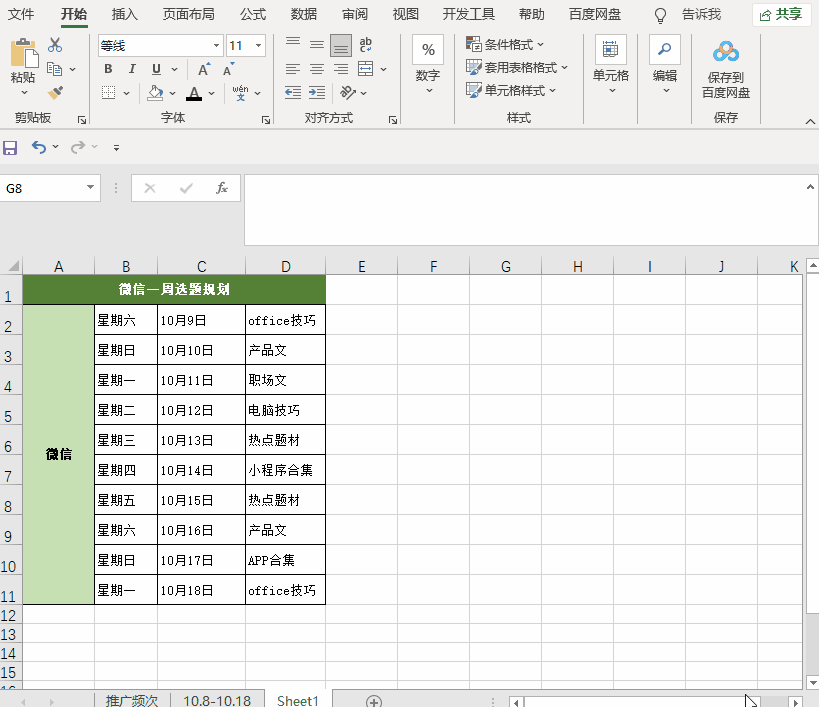The width and height of the screenshot is (819, 707).
Task: Open the Cells (单元格) ribbon icon
Action: pyautogui.click(x=610, y=50)
